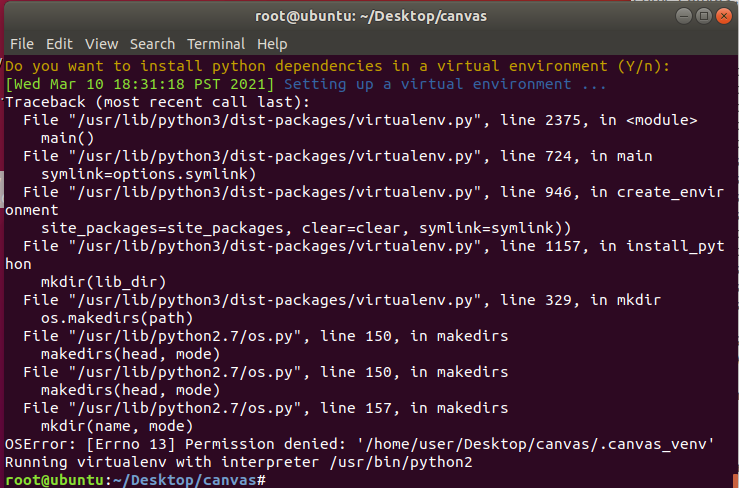Click the virtual environment (Y/n) prompt line
The height and width of the screenshot is (488, 739).
pos(336,66)
